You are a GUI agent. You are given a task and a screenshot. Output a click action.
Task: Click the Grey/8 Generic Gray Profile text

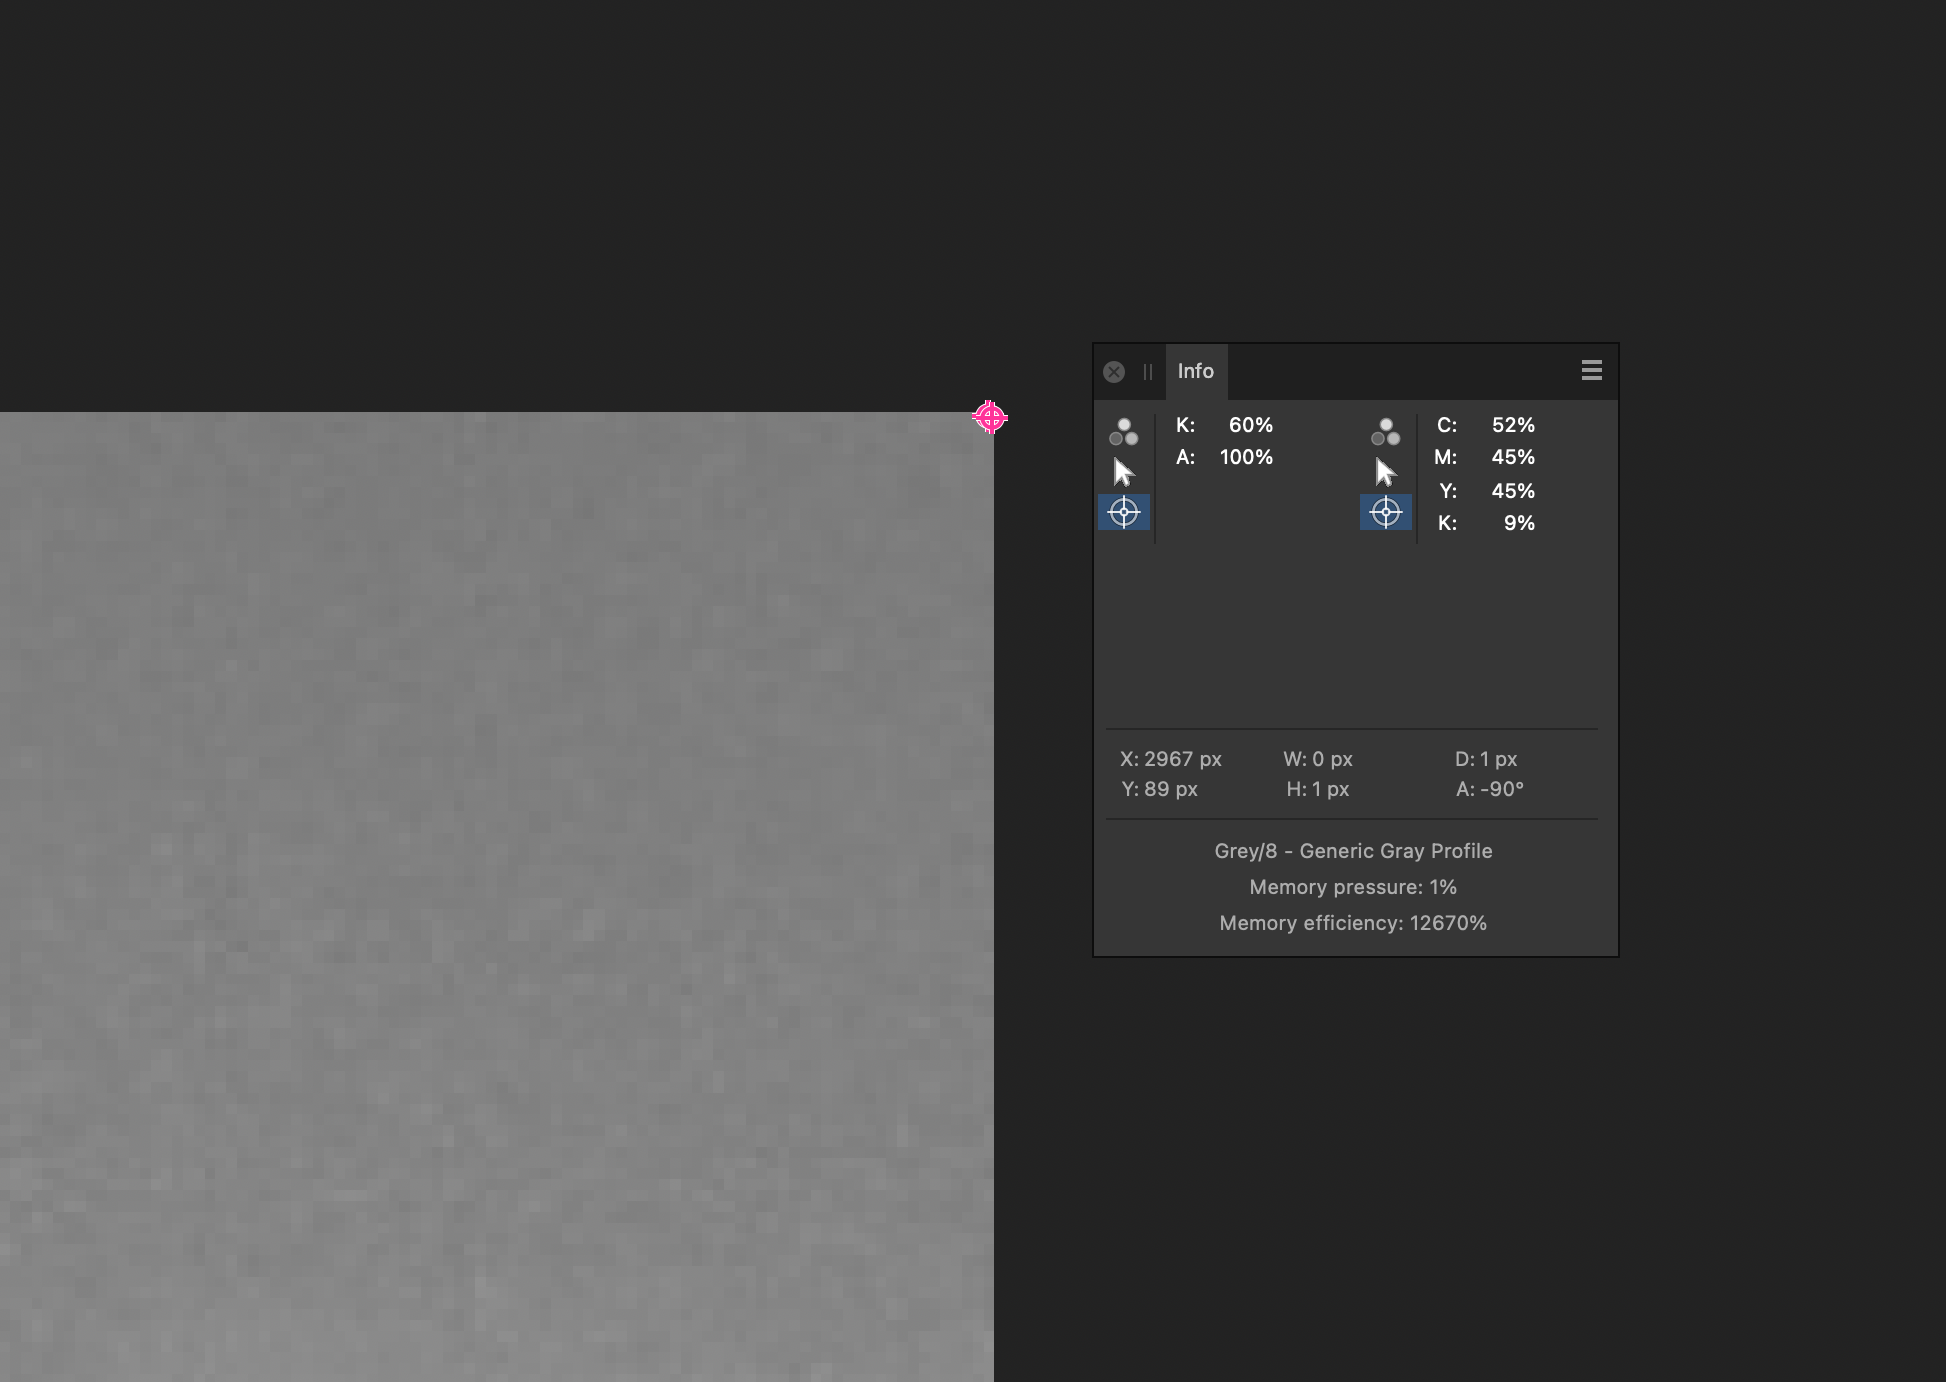[1353, 851]
